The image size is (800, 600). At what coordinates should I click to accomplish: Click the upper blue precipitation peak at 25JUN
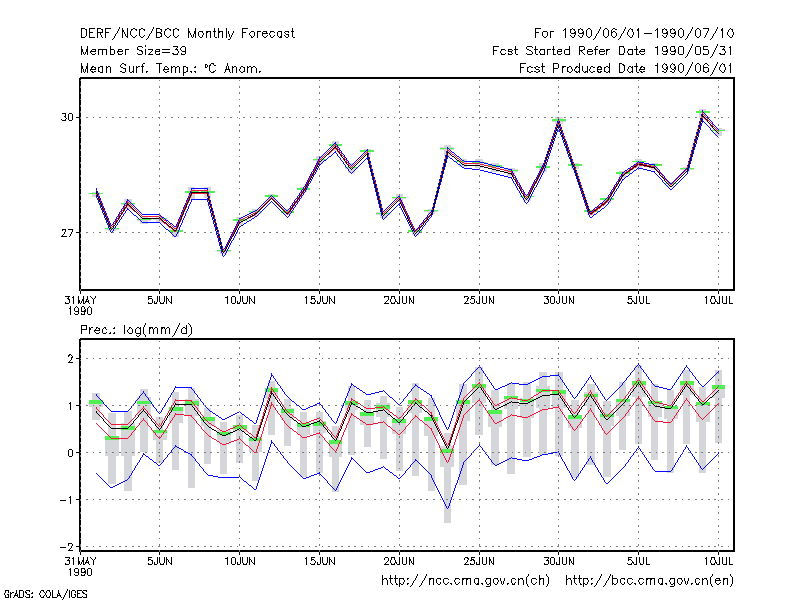tap(479, 367)
